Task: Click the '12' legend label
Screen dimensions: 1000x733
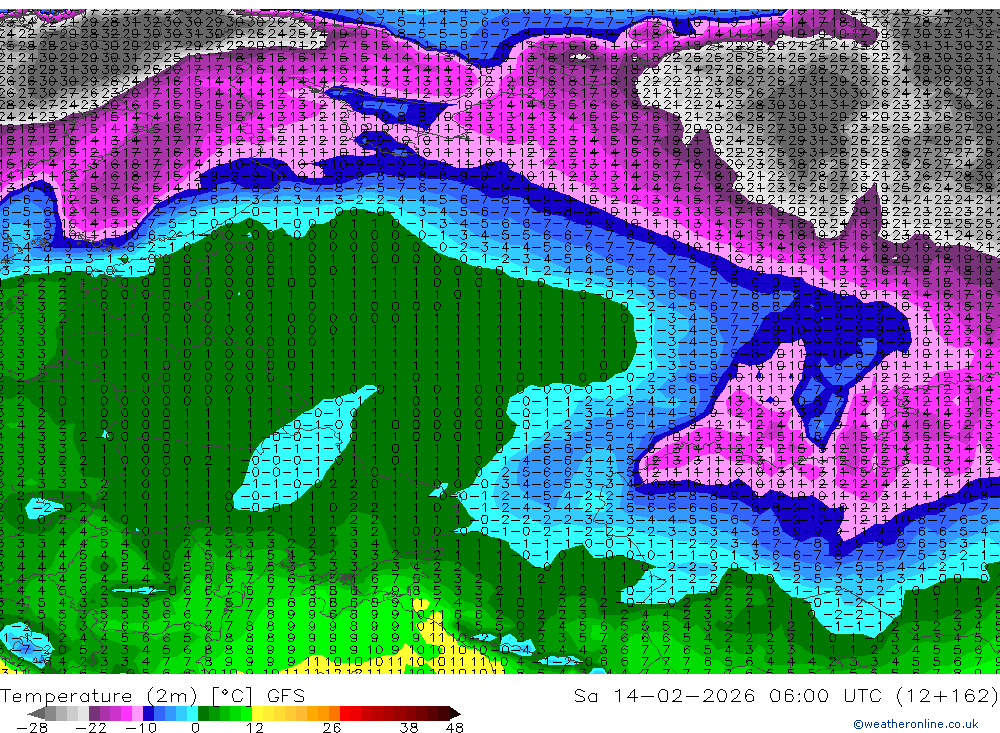Action: tap(254, 728)
